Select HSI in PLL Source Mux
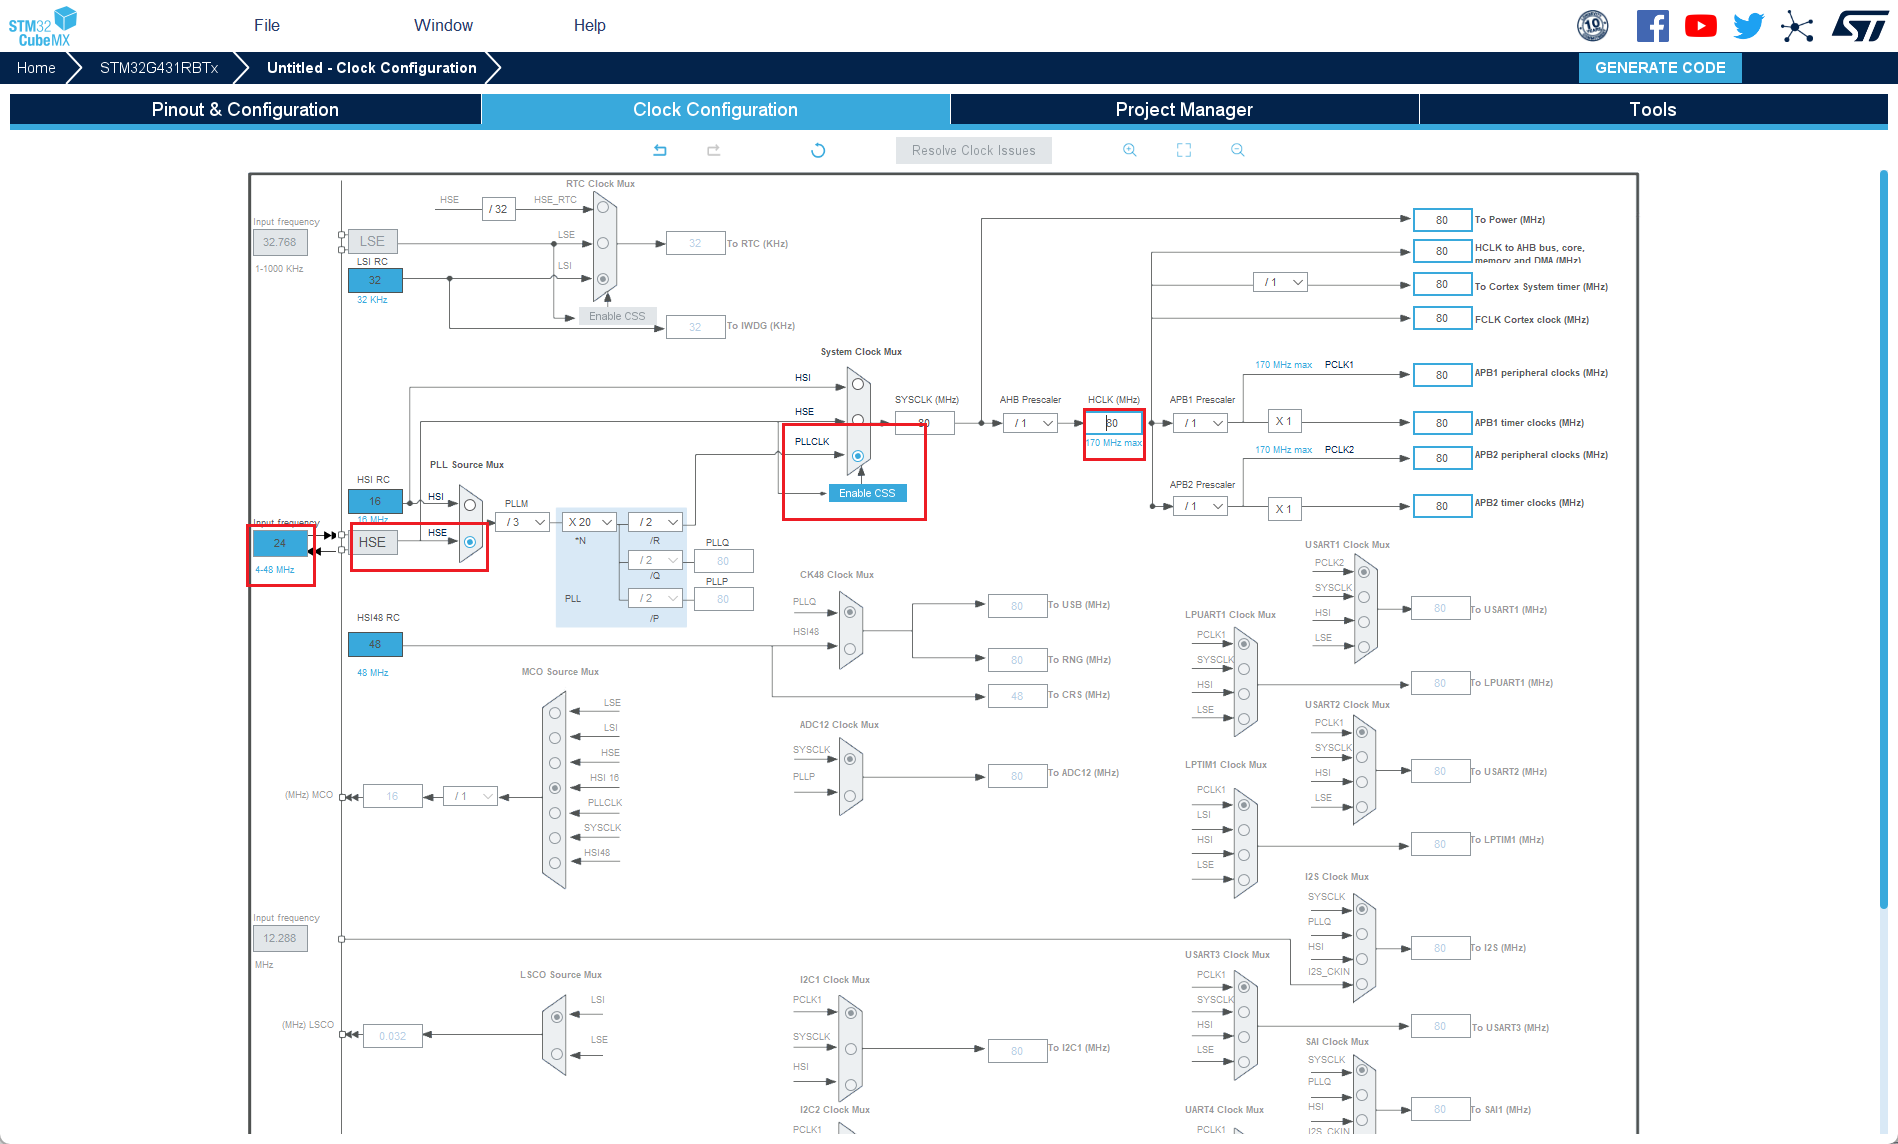The image size is (1898, 1144). coord(470,505)
